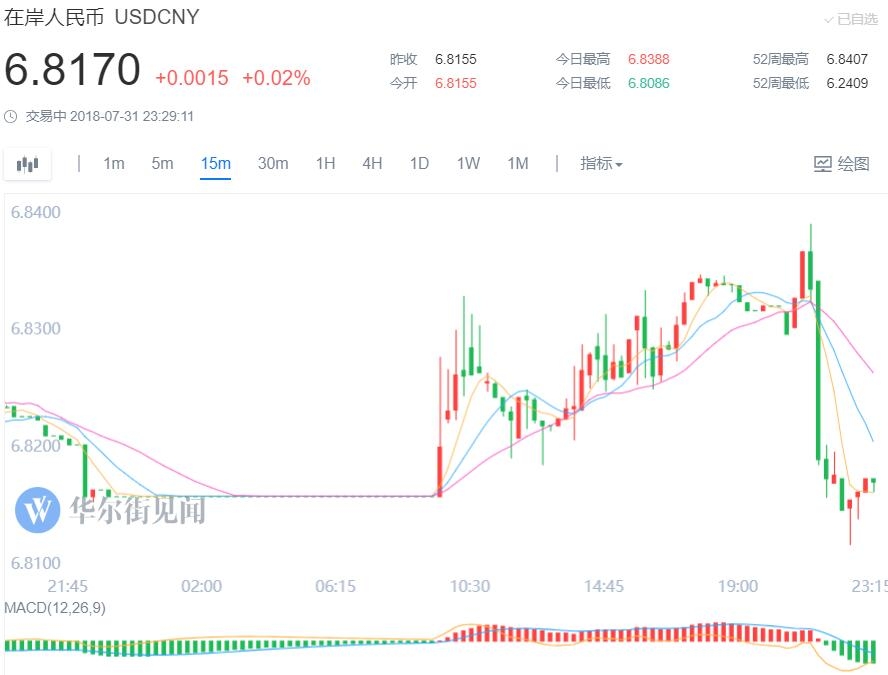The width and height of the screenshot is (888, 675).
Task: Click the 21:45 time axis label
Action: pyautogui.click(x=67, y=586)
